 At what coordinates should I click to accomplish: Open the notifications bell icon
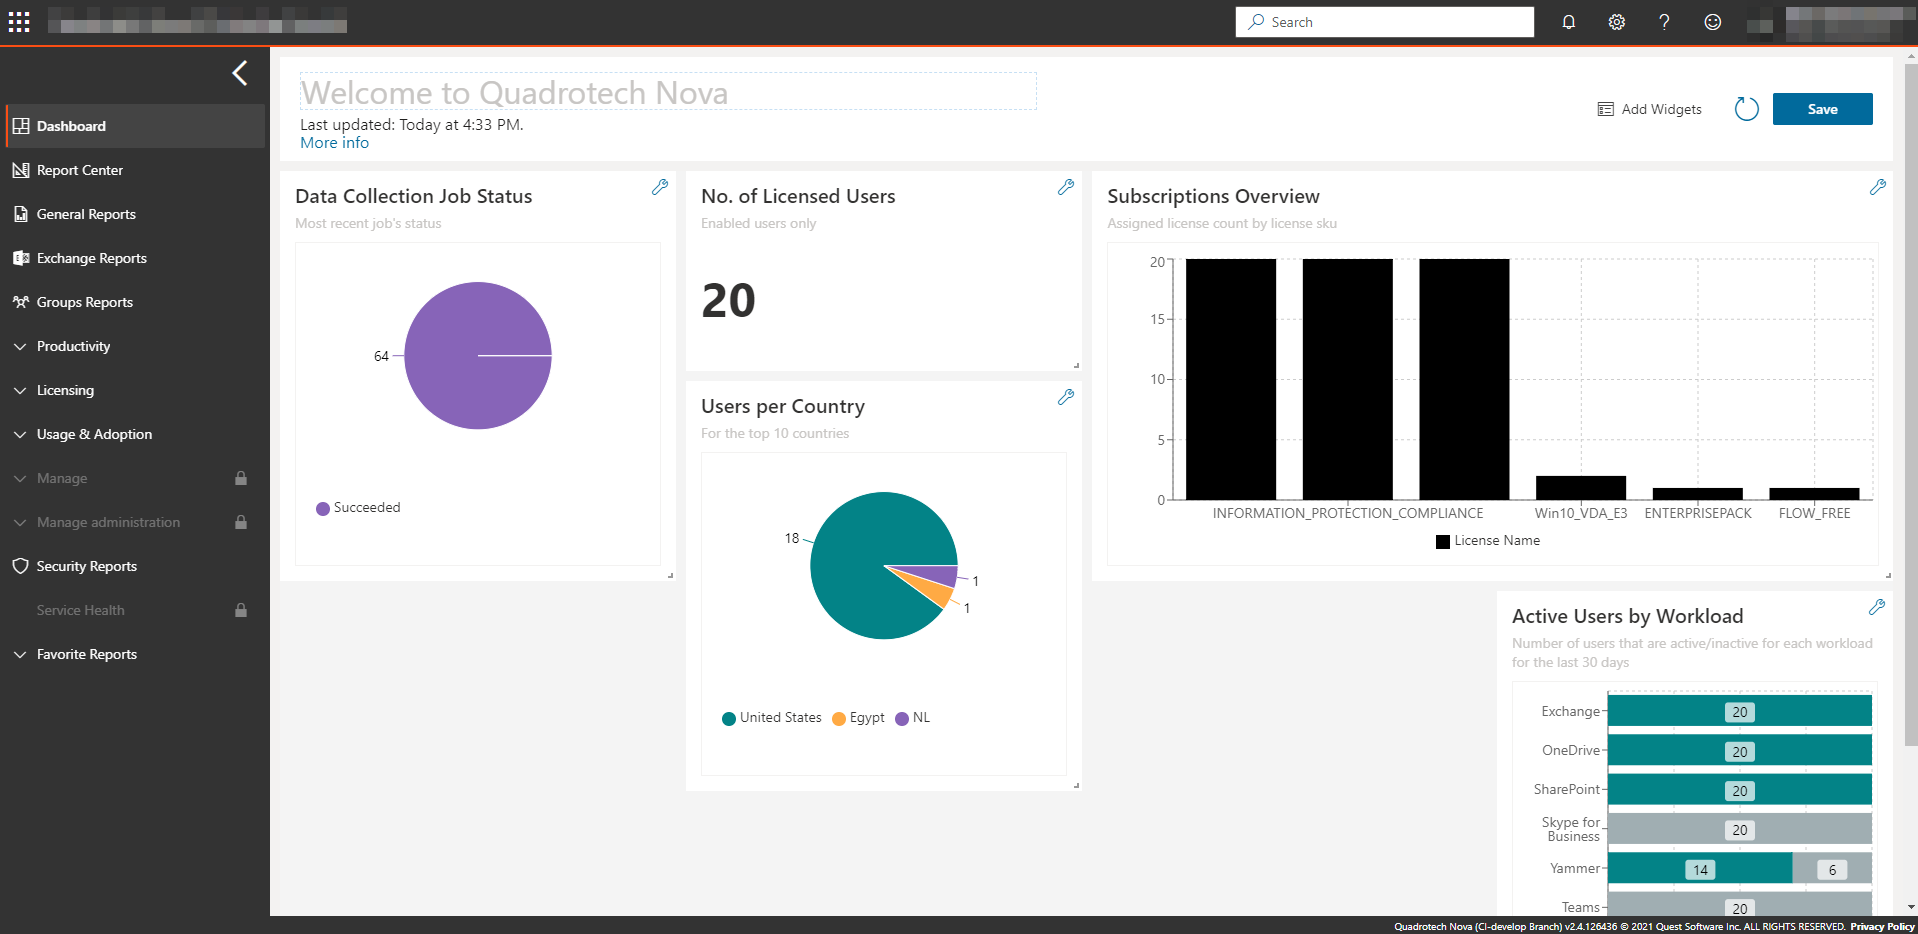point(1569,22)
